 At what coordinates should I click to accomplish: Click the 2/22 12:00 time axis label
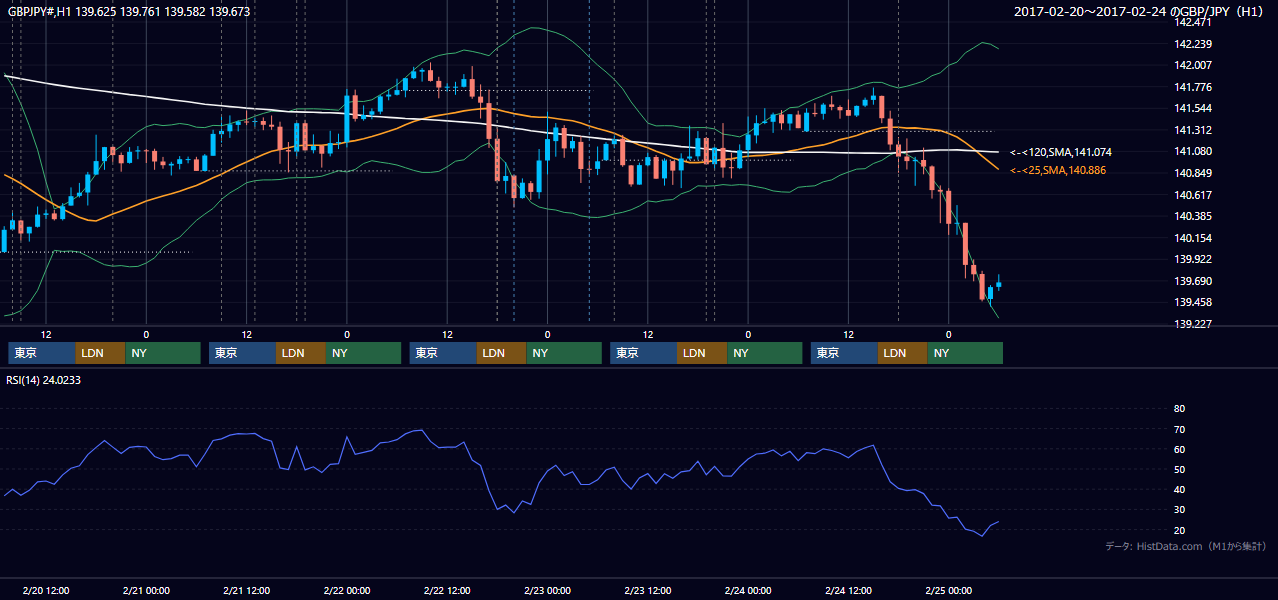click(x=447, y=590)
